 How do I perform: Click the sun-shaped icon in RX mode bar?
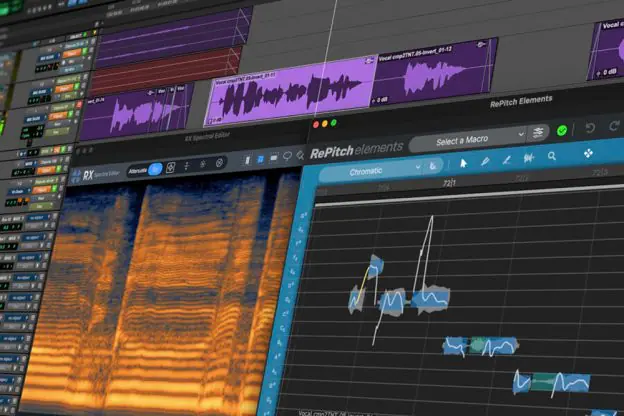pyautogui.click(x=203, y=164)
